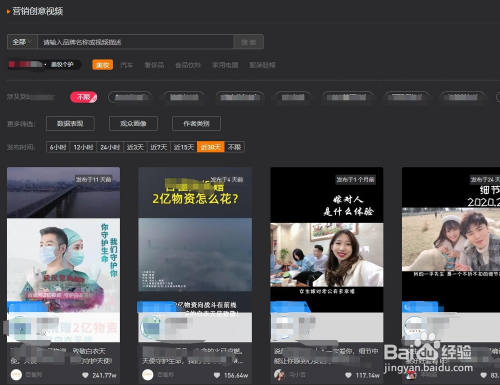Image resolution: width=500 pixels, height=385 pixels.
Task: Click the 营销创意视频 section heading
Action: (x=38, y=11)
